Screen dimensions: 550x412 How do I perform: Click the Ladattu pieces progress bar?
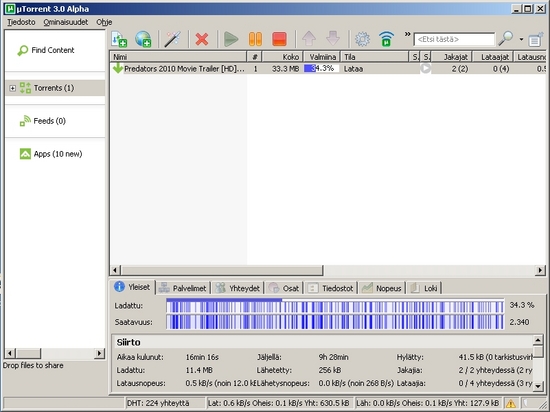[335, 305]
